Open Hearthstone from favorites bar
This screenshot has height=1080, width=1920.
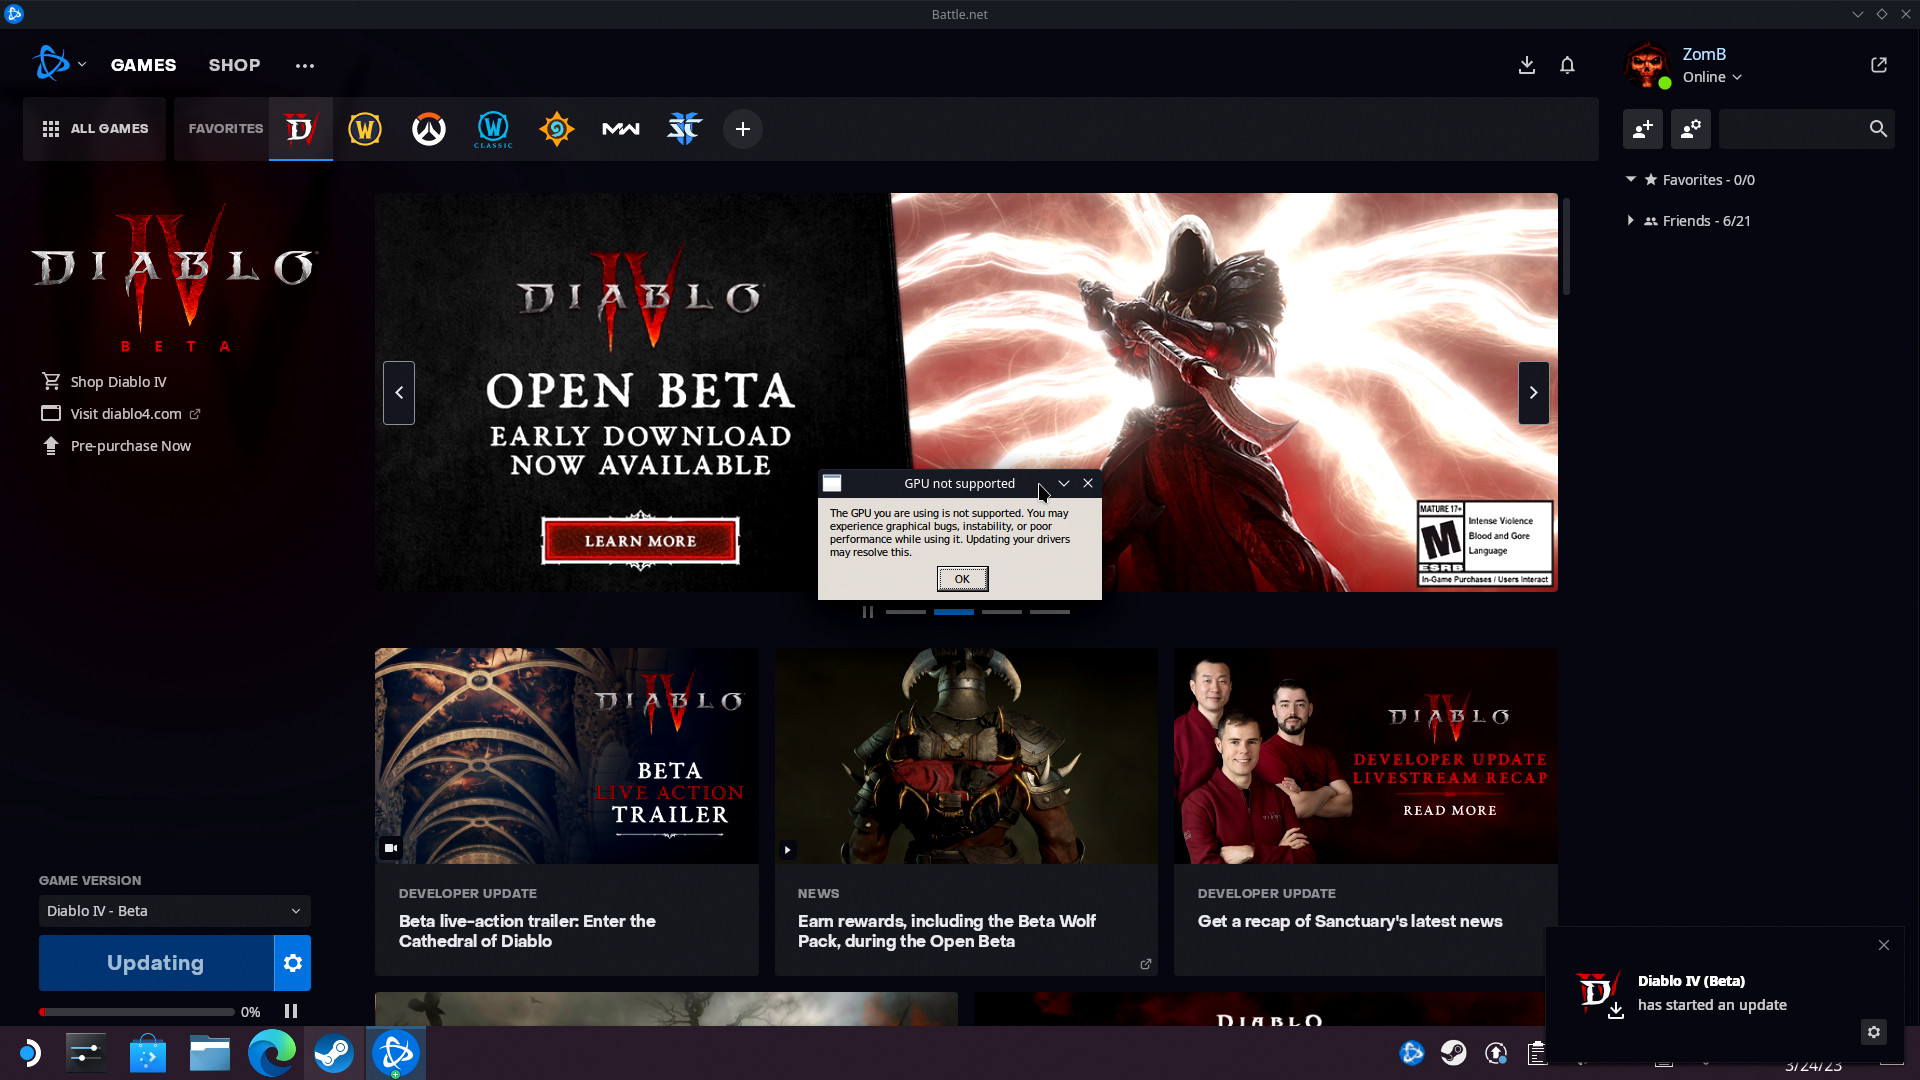(x=557, y=129)
